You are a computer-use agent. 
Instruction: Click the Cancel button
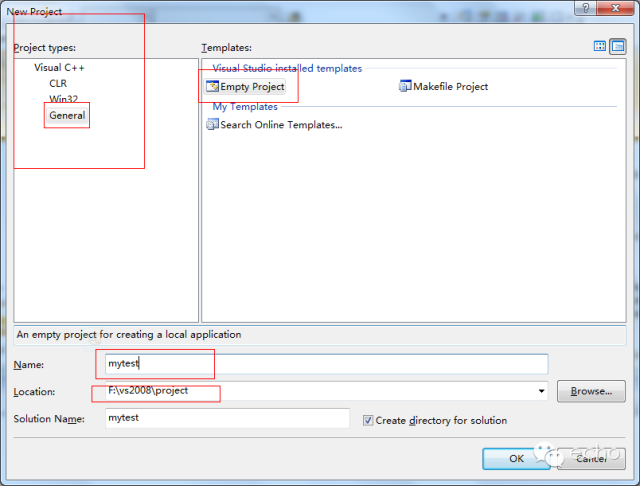(591, 459)
